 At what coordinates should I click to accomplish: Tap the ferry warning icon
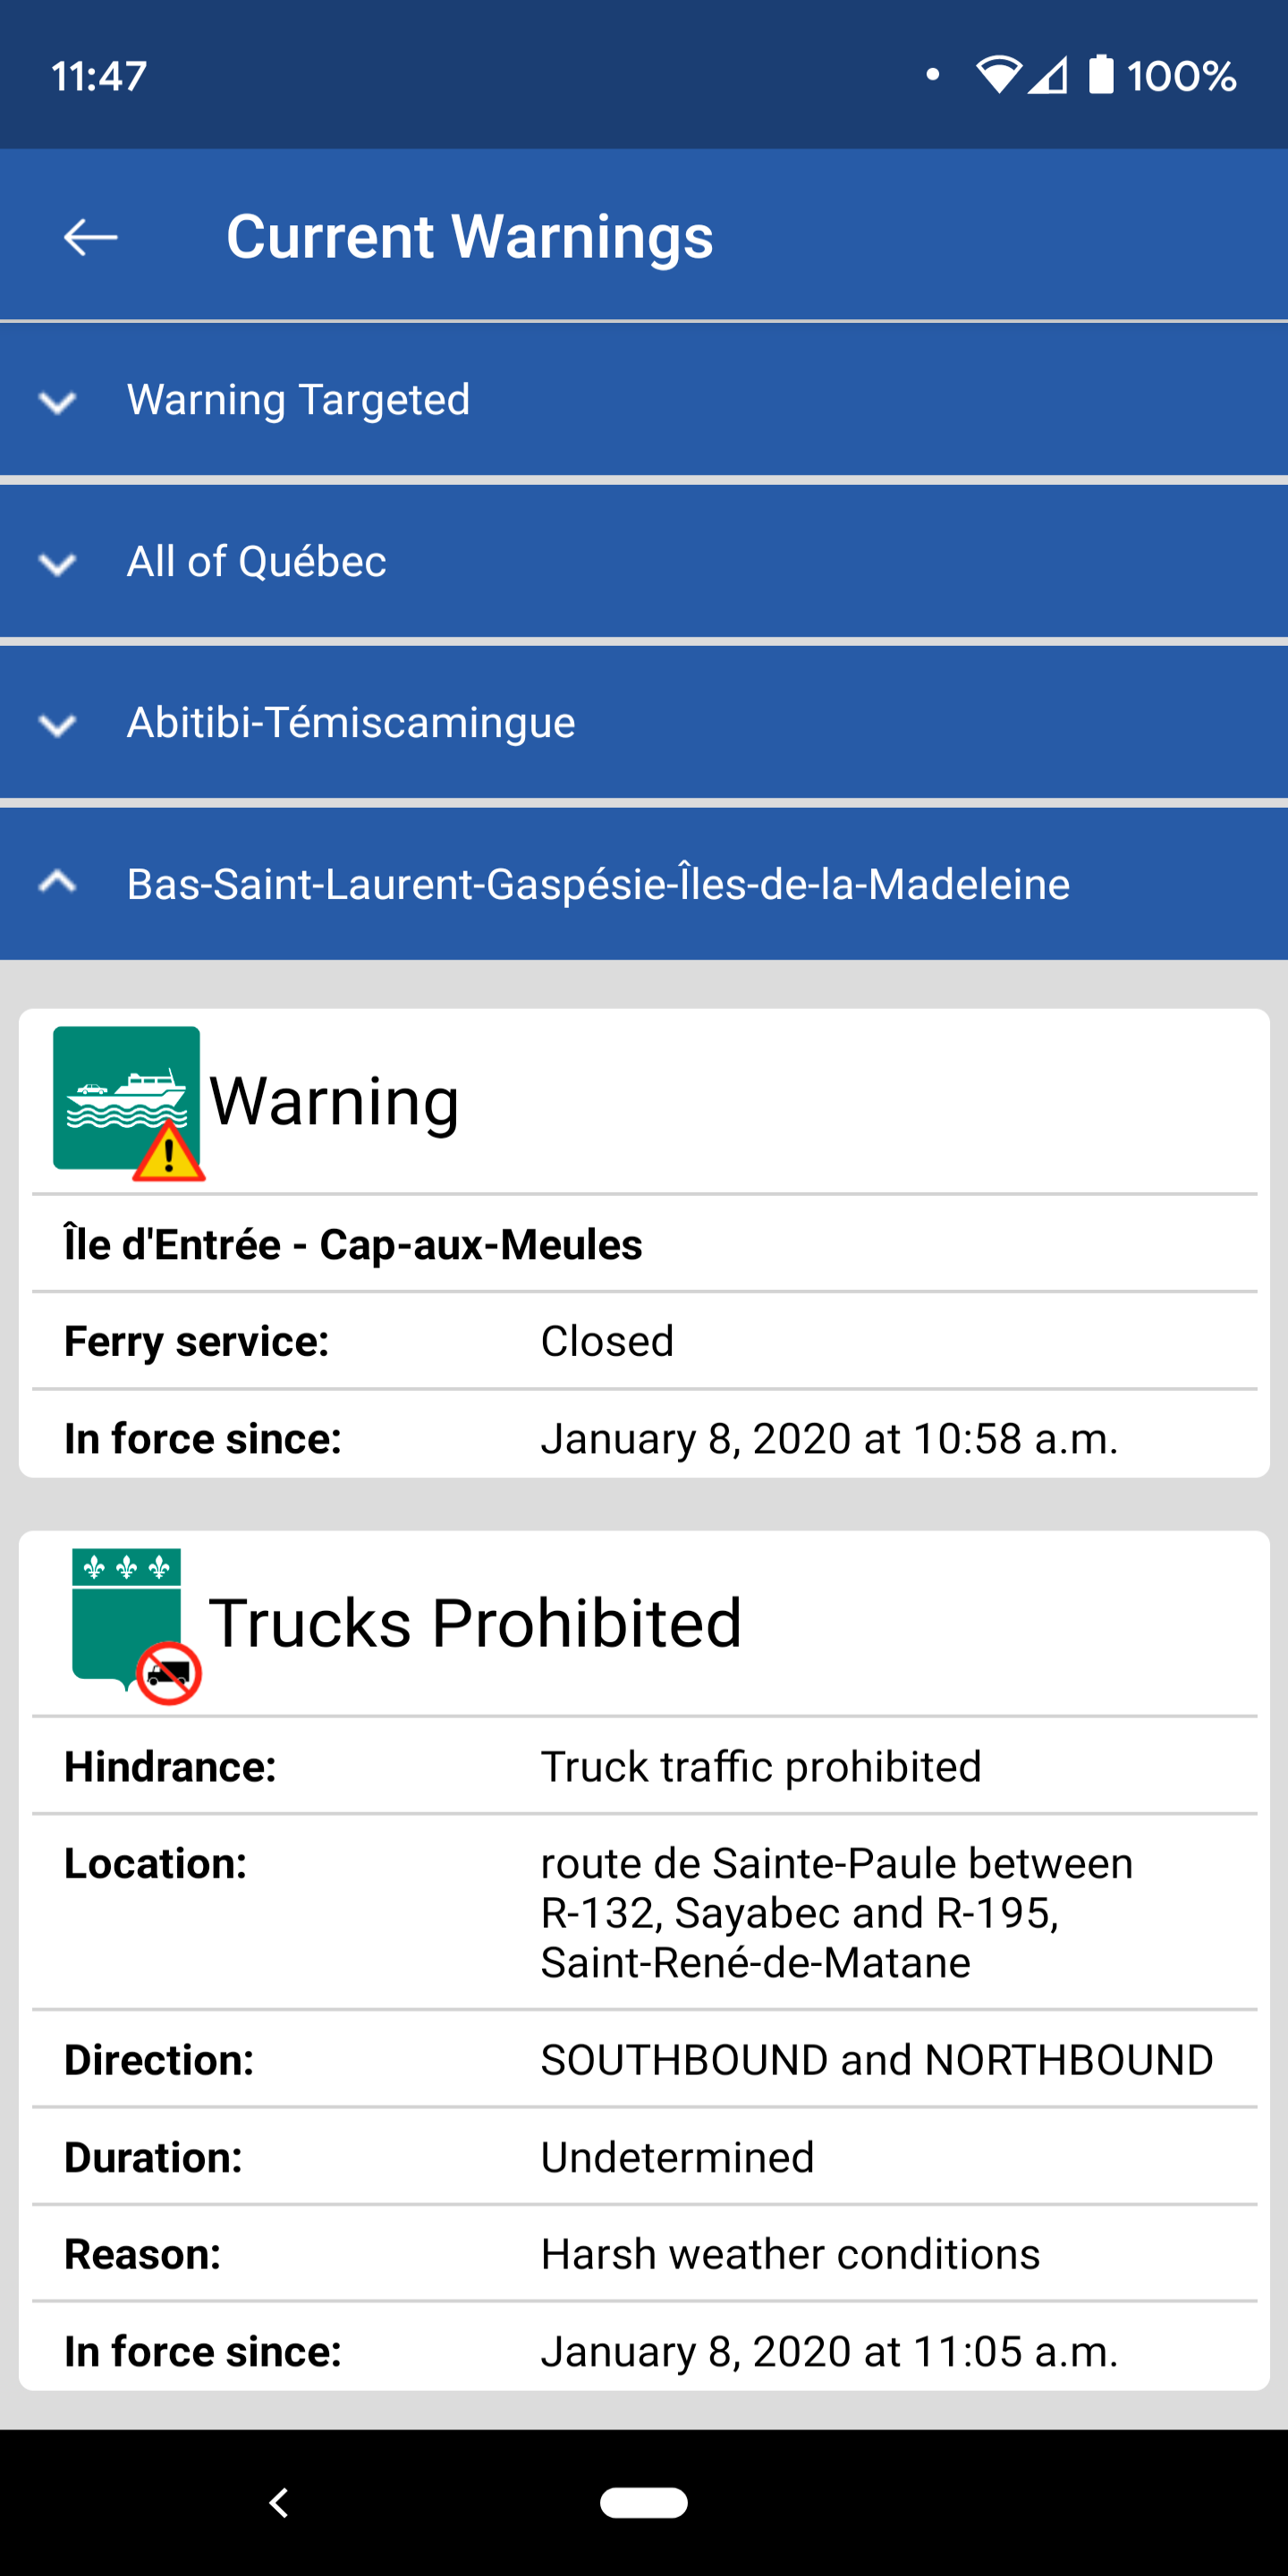pos(128,1103)
